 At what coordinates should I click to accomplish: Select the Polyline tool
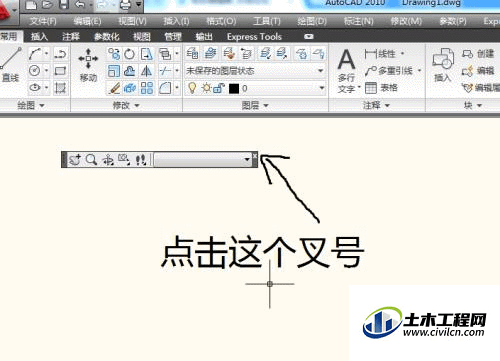pos(60,54)
